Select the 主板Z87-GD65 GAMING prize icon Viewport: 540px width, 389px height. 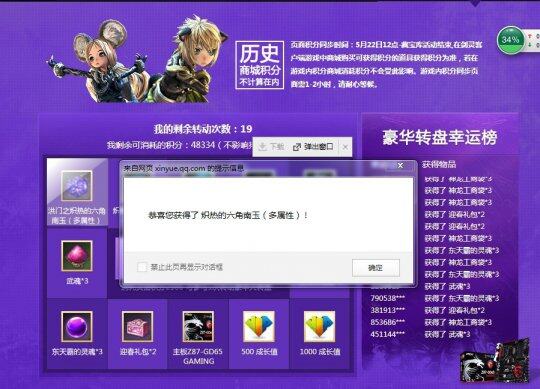pos(198,326)
